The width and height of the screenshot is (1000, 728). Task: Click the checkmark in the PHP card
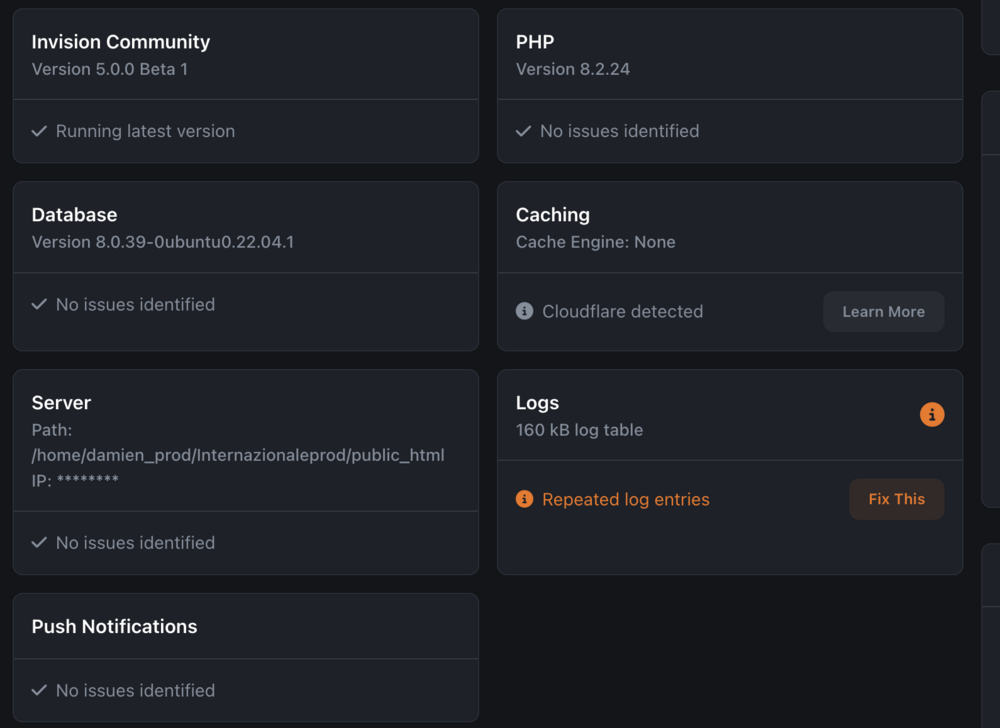pos(524,131)
